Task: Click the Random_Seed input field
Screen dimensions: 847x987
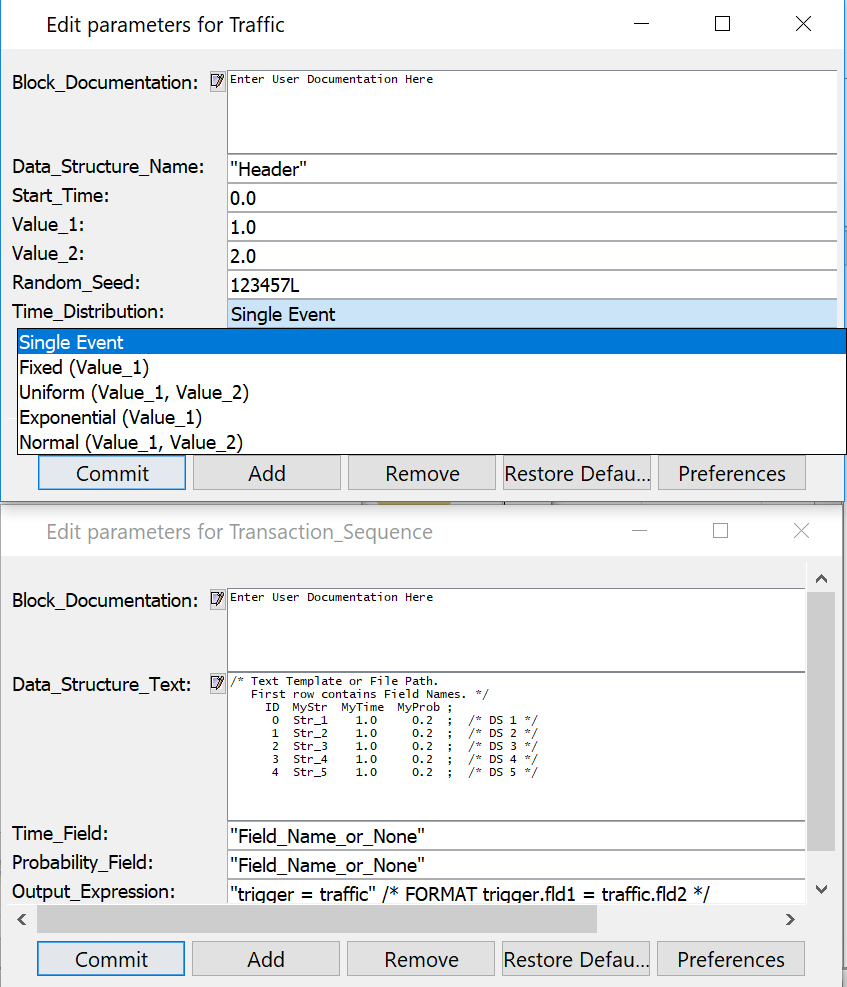Action: coord(531,285)
